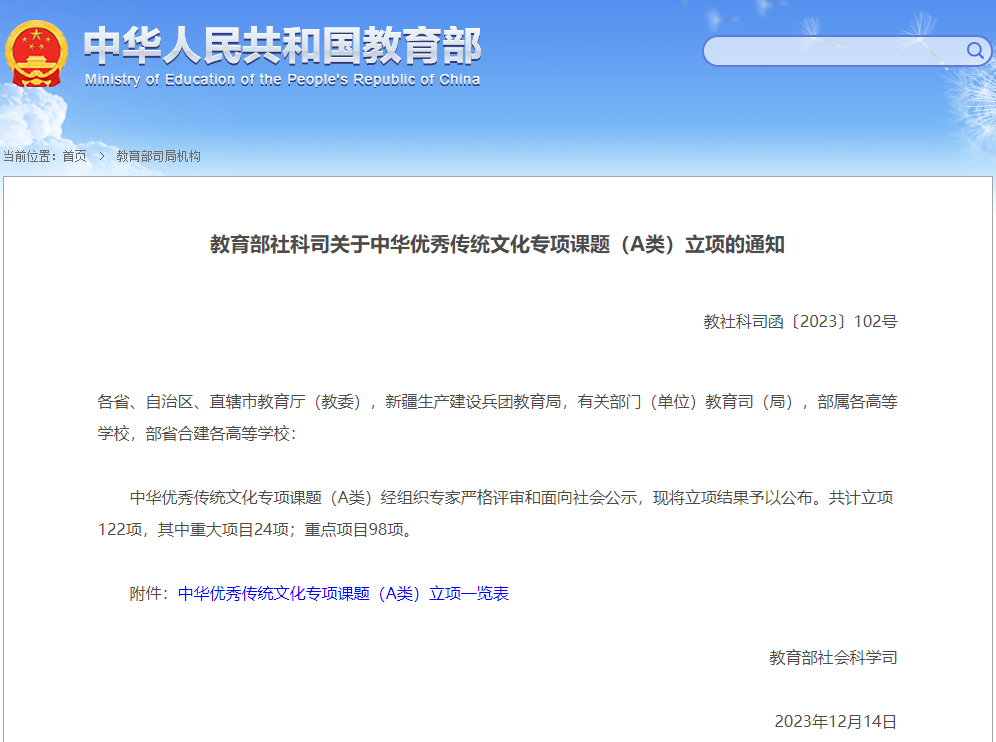This screenshot has width=996, height=742.
Task: Go to 首页 in the breadcrumb
Action: (74, 156)
